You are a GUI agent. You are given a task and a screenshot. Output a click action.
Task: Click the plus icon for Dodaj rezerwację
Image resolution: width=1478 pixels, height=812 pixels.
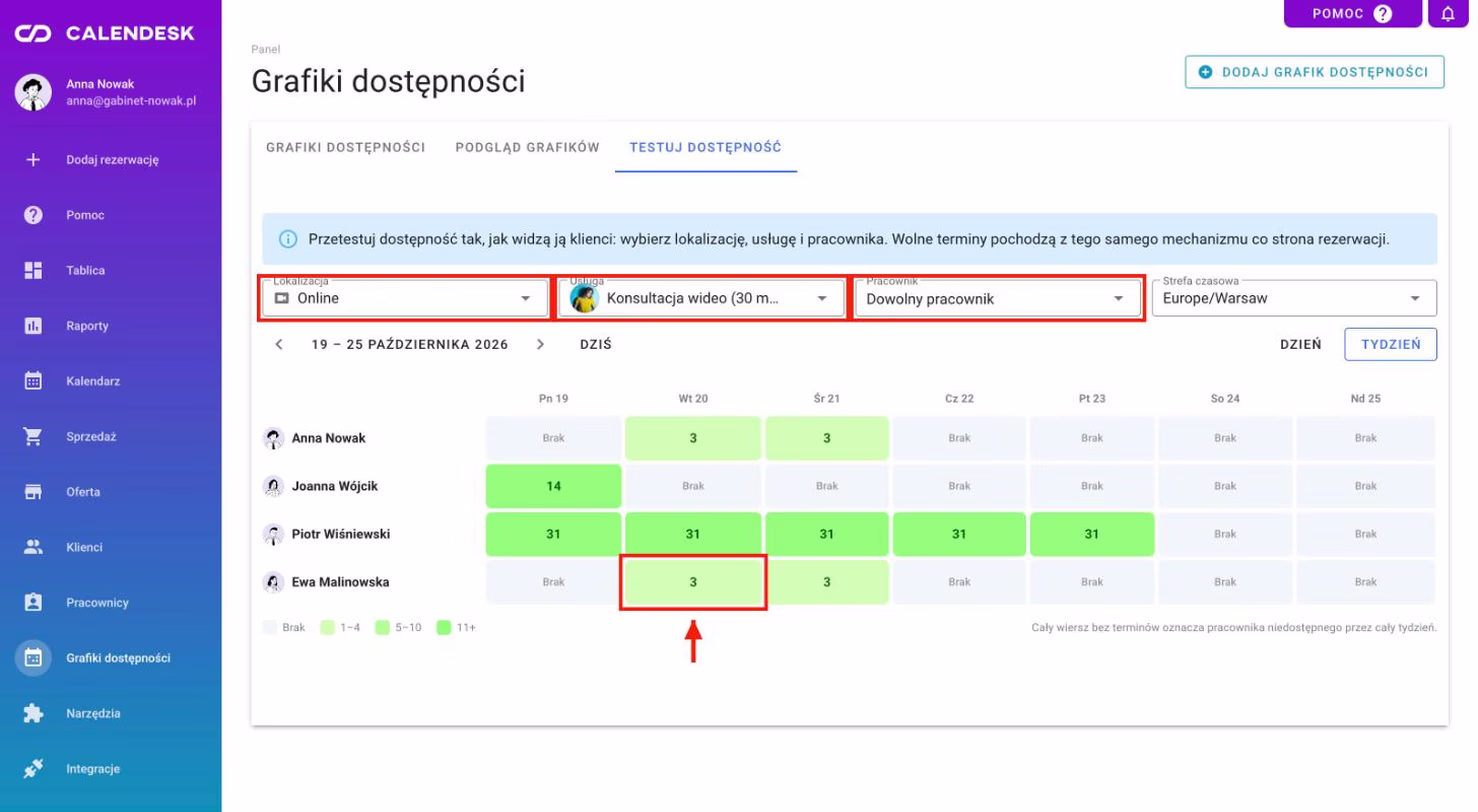click(33, 159)
